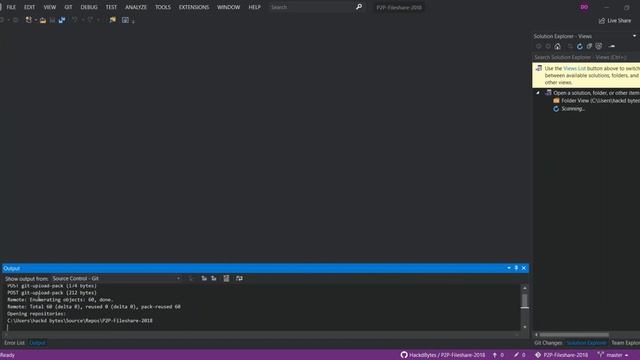The height and width of the screenshot is (360, 640).
Task: Switch to Output tab
Action: [37, 343]
